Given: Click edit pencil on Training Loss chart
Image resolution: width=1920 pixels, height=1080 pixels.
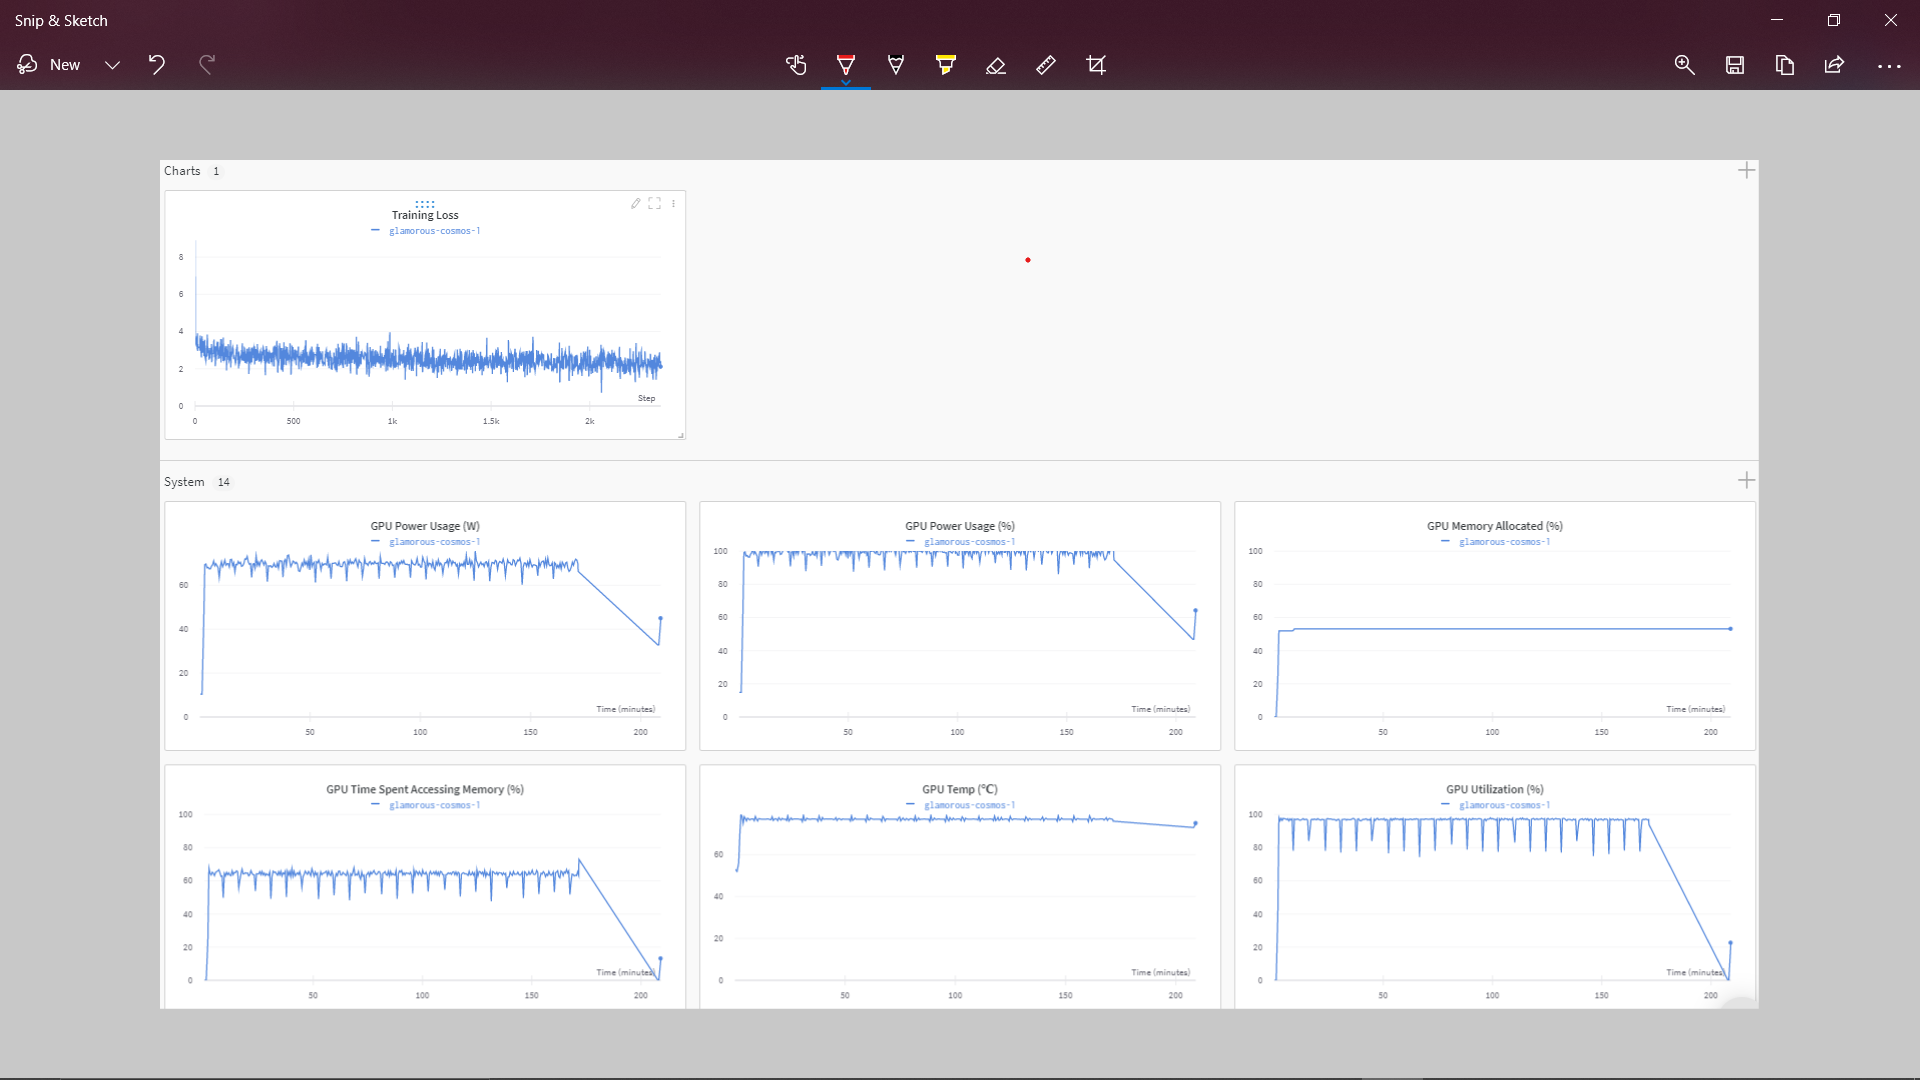Looking at the screenshot, I should 635,203.
